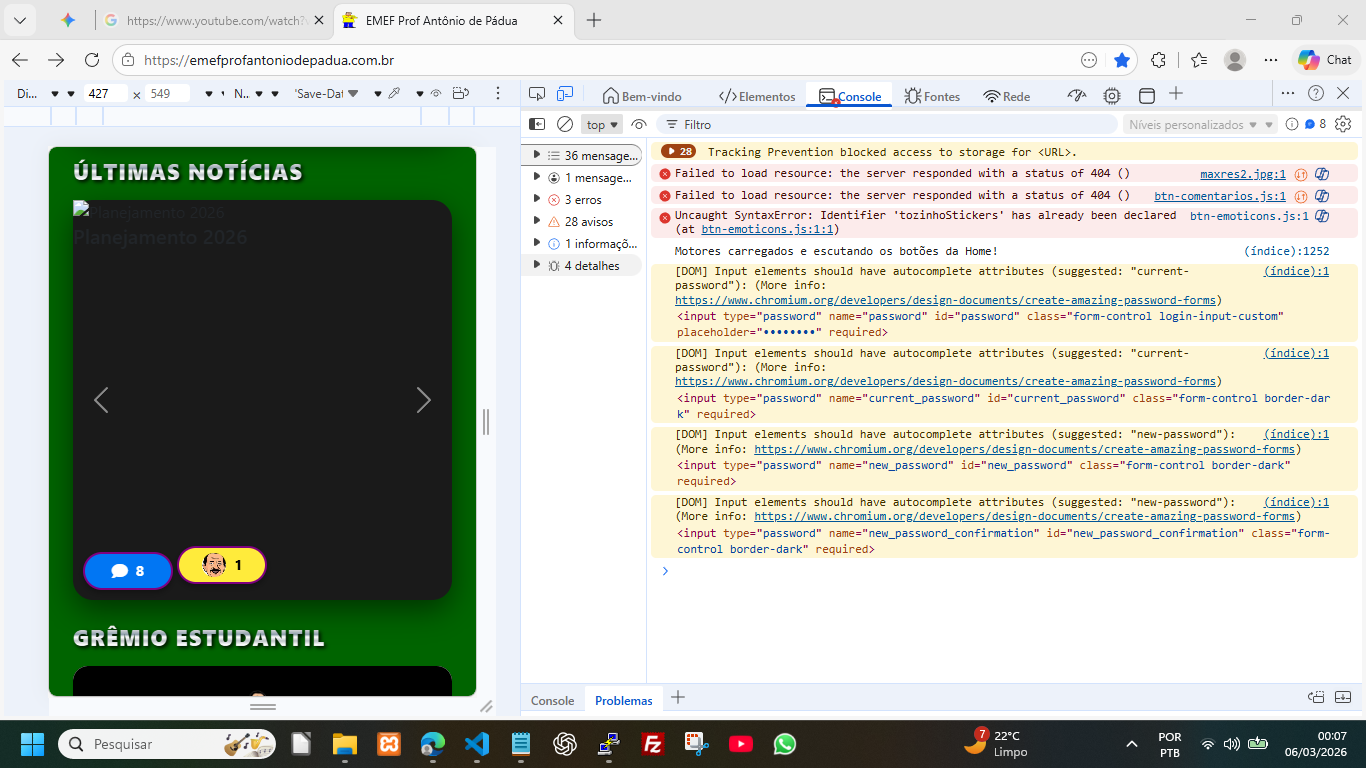The height and width of the screenshot is (768, 1366).
Task: Open a new browser tab
Action: pyautogui.click(x=594, y=20)
